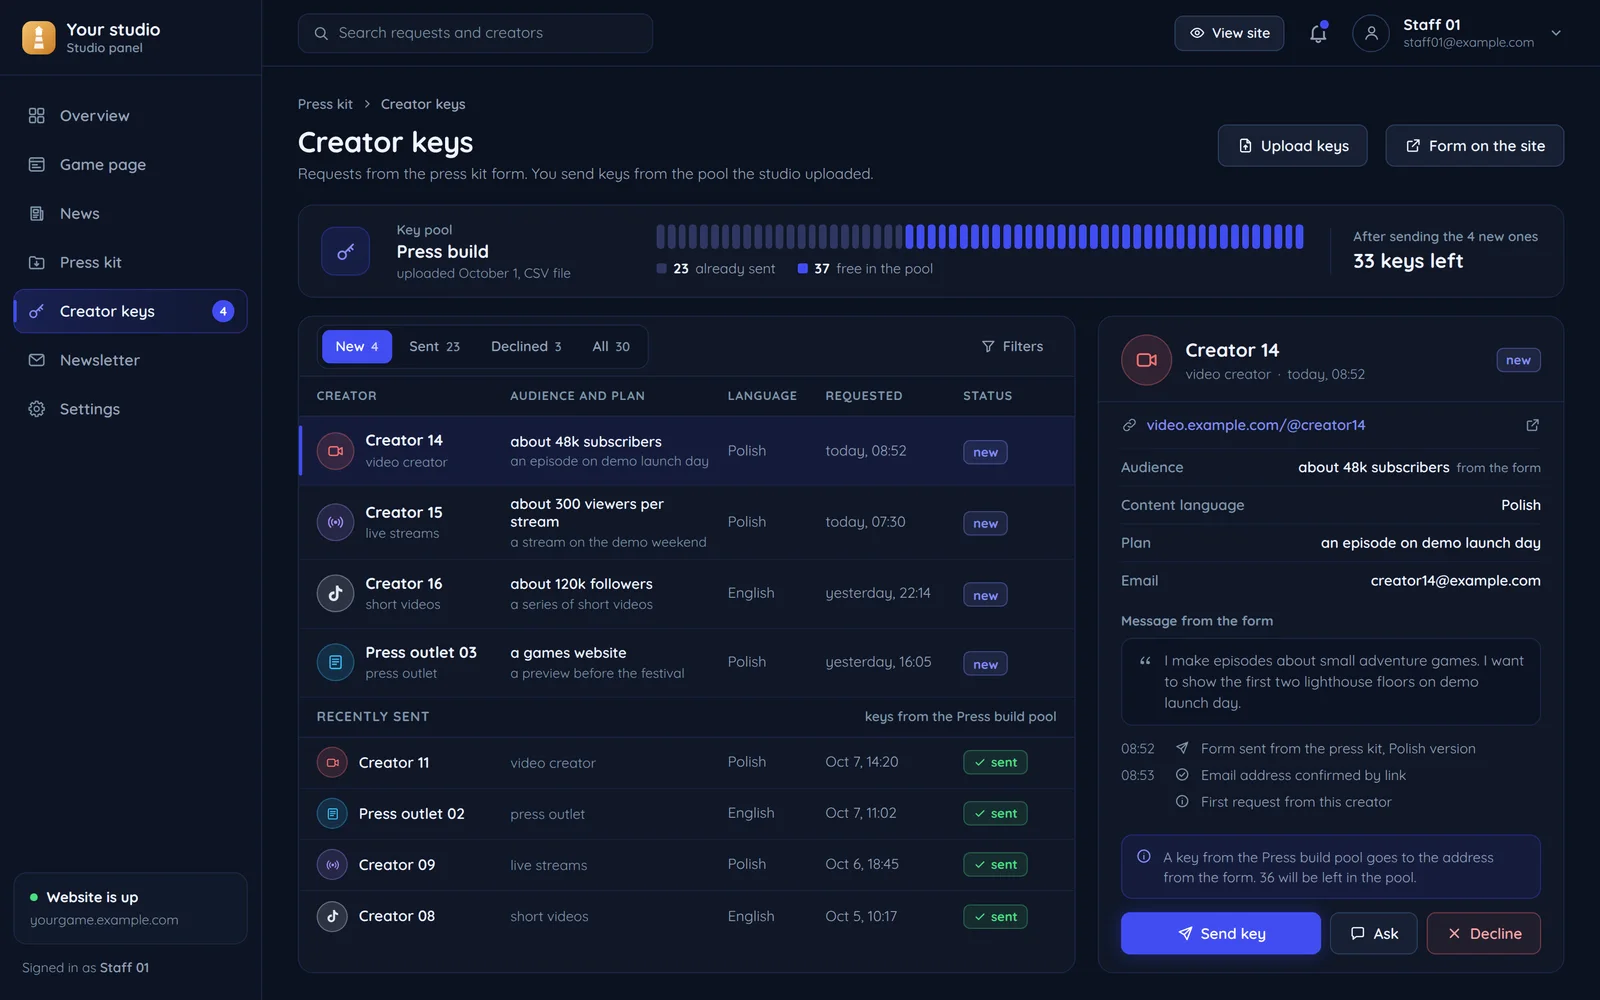Screen dimensions: 1600x1000
Task: Click the quote icon in the form message
Action: 1145,661
